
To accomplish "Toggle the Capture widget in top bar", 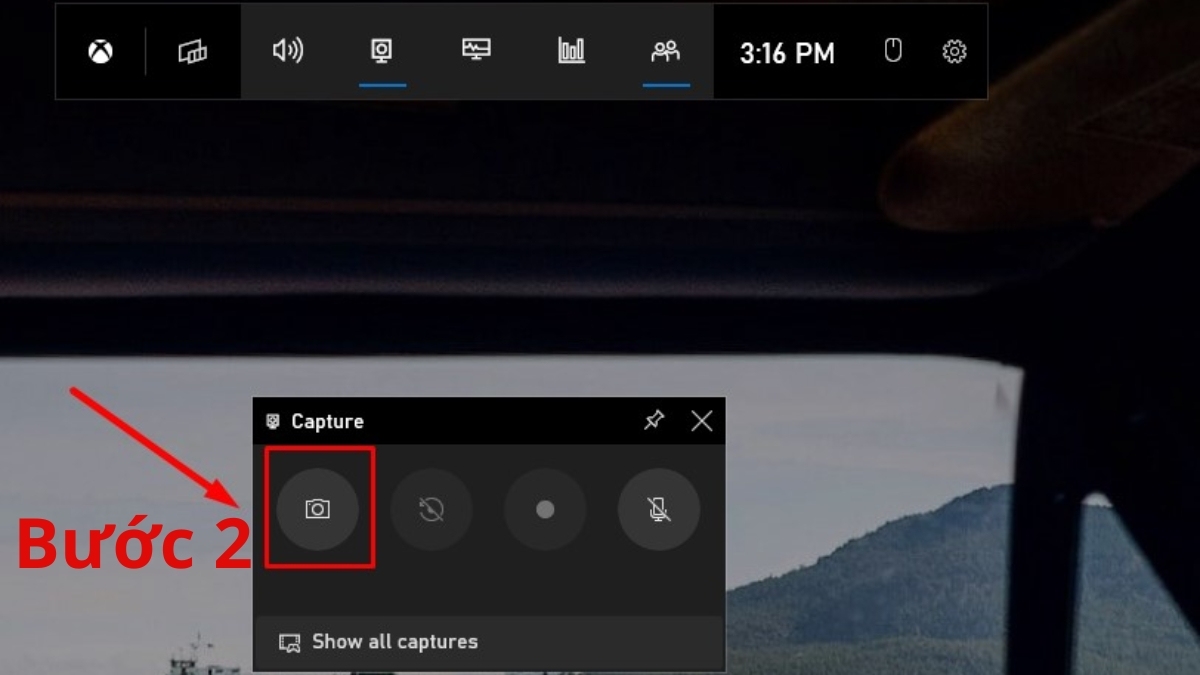I will coord(382,51).
